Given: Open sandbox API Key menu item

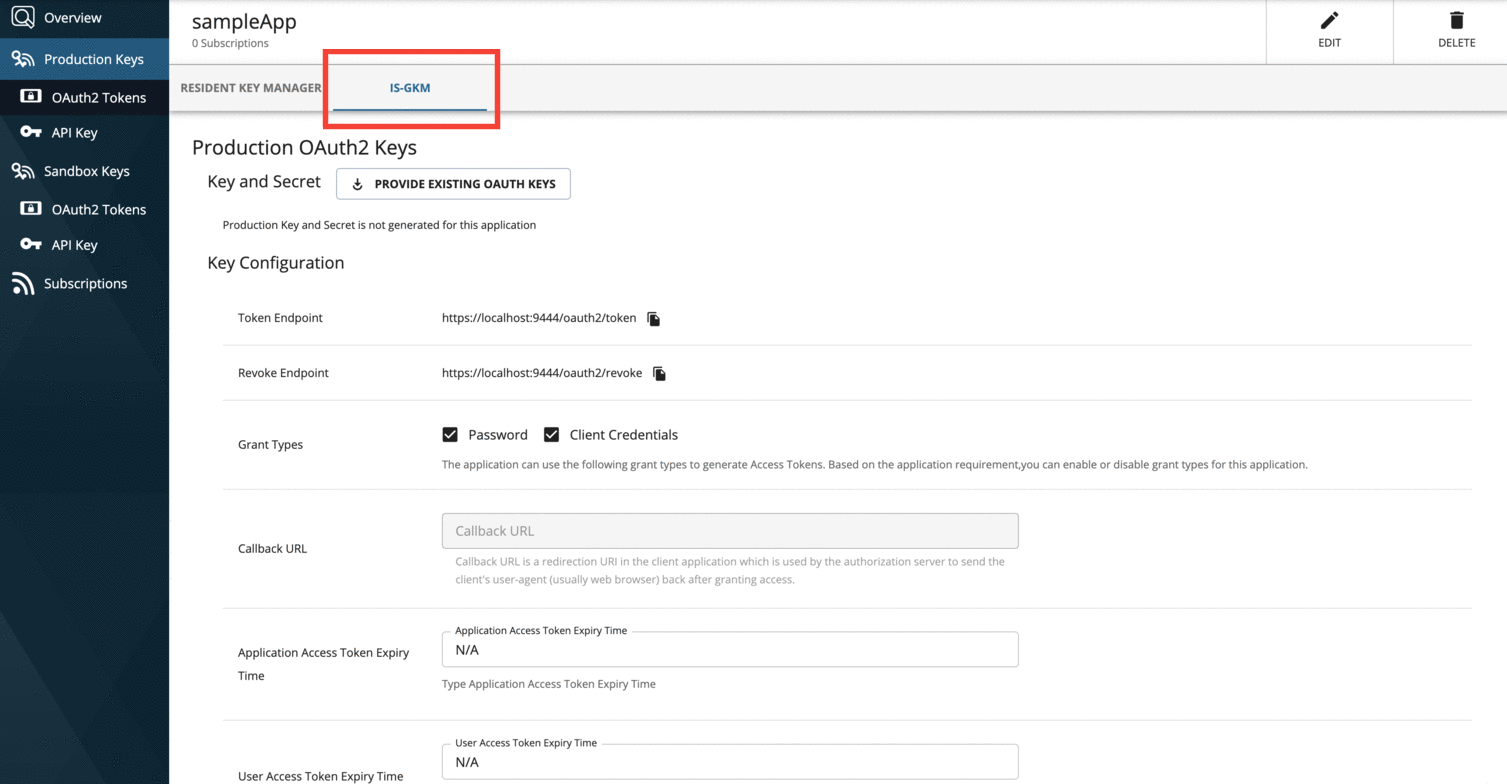Looking at the screenshot, I should [74, 245].
